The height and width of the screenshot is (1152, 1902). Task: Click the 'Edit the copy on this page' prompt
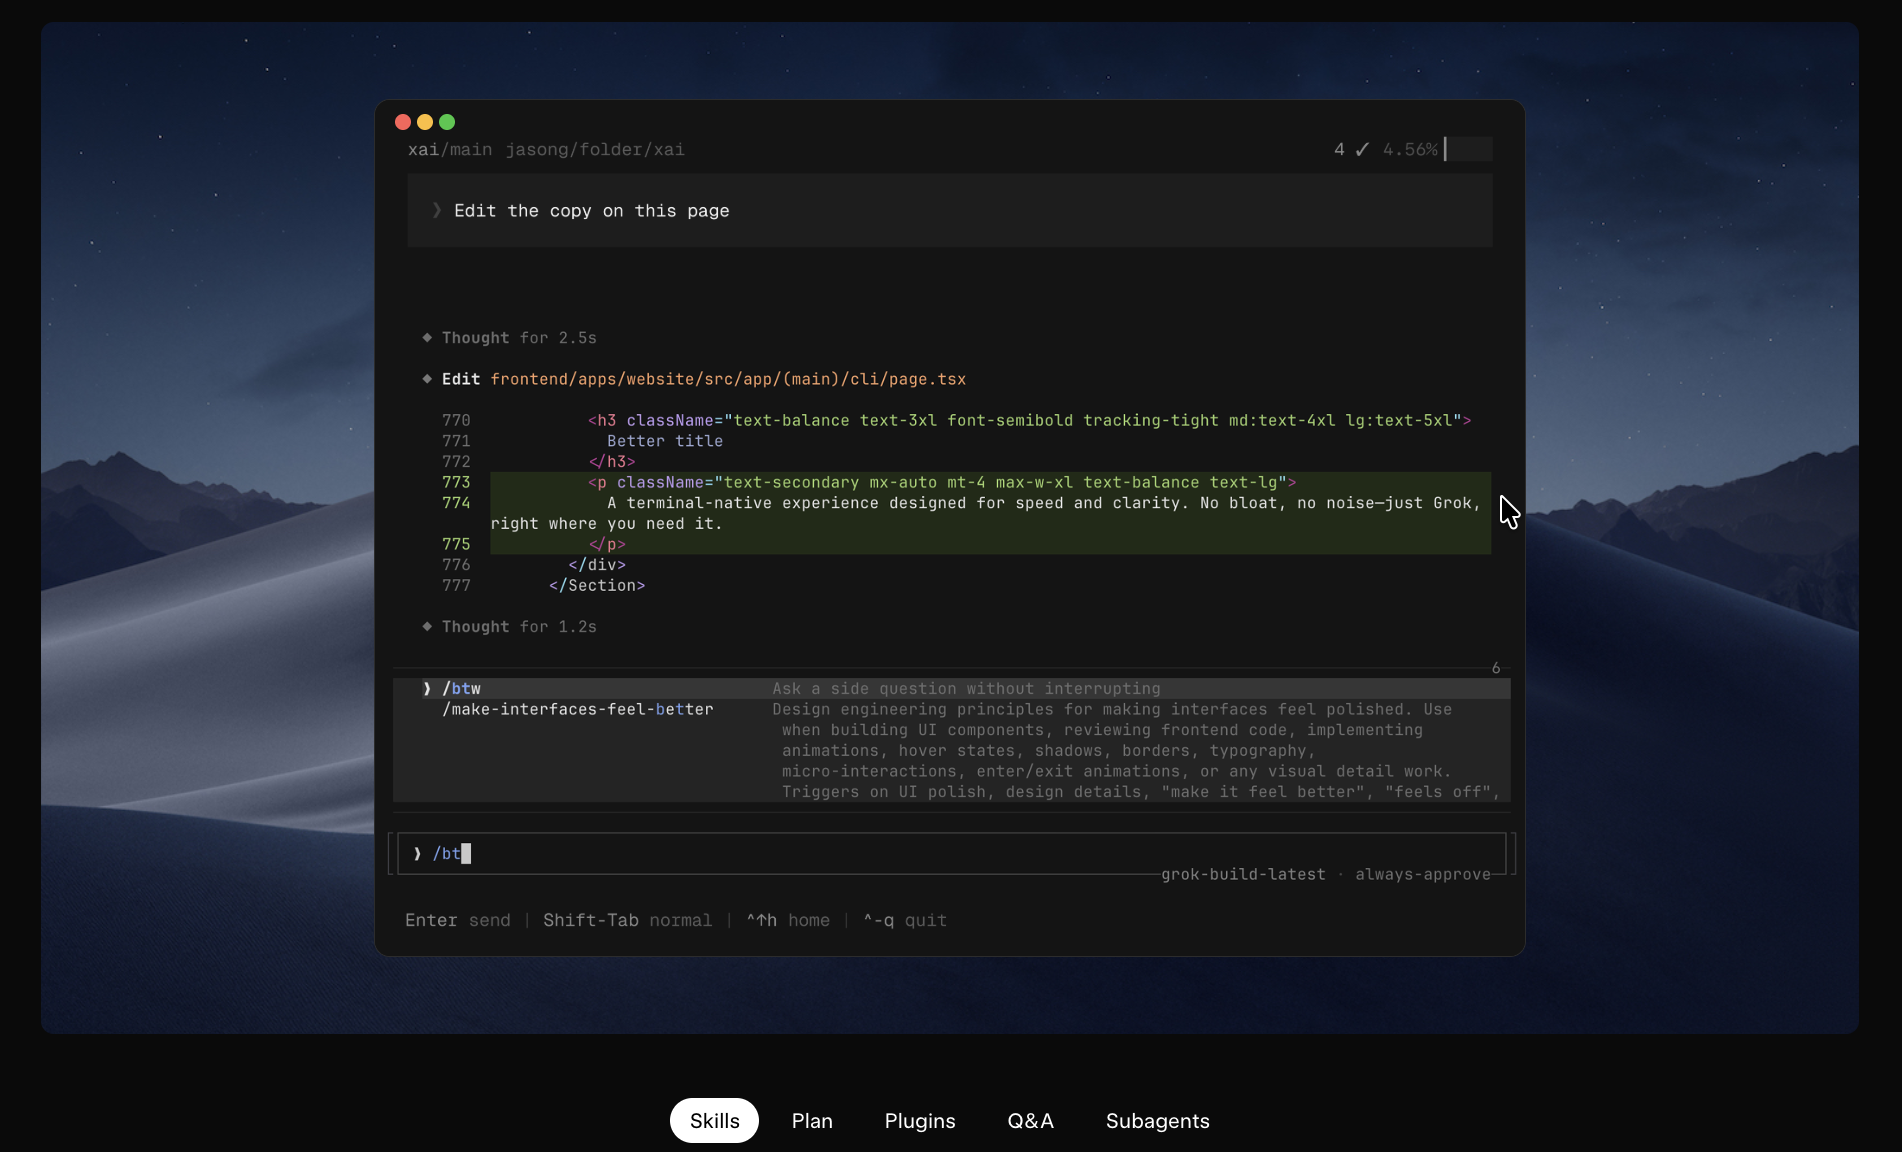click(949, 210)
